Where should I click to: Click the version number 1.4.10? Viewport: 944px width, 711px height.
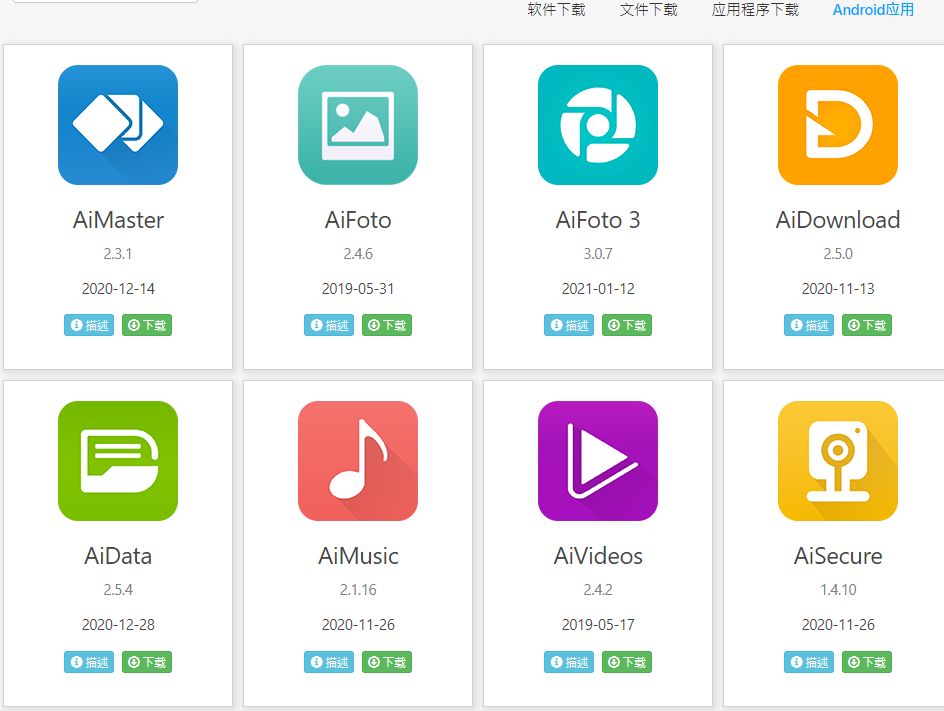click(x=837, y=589)
